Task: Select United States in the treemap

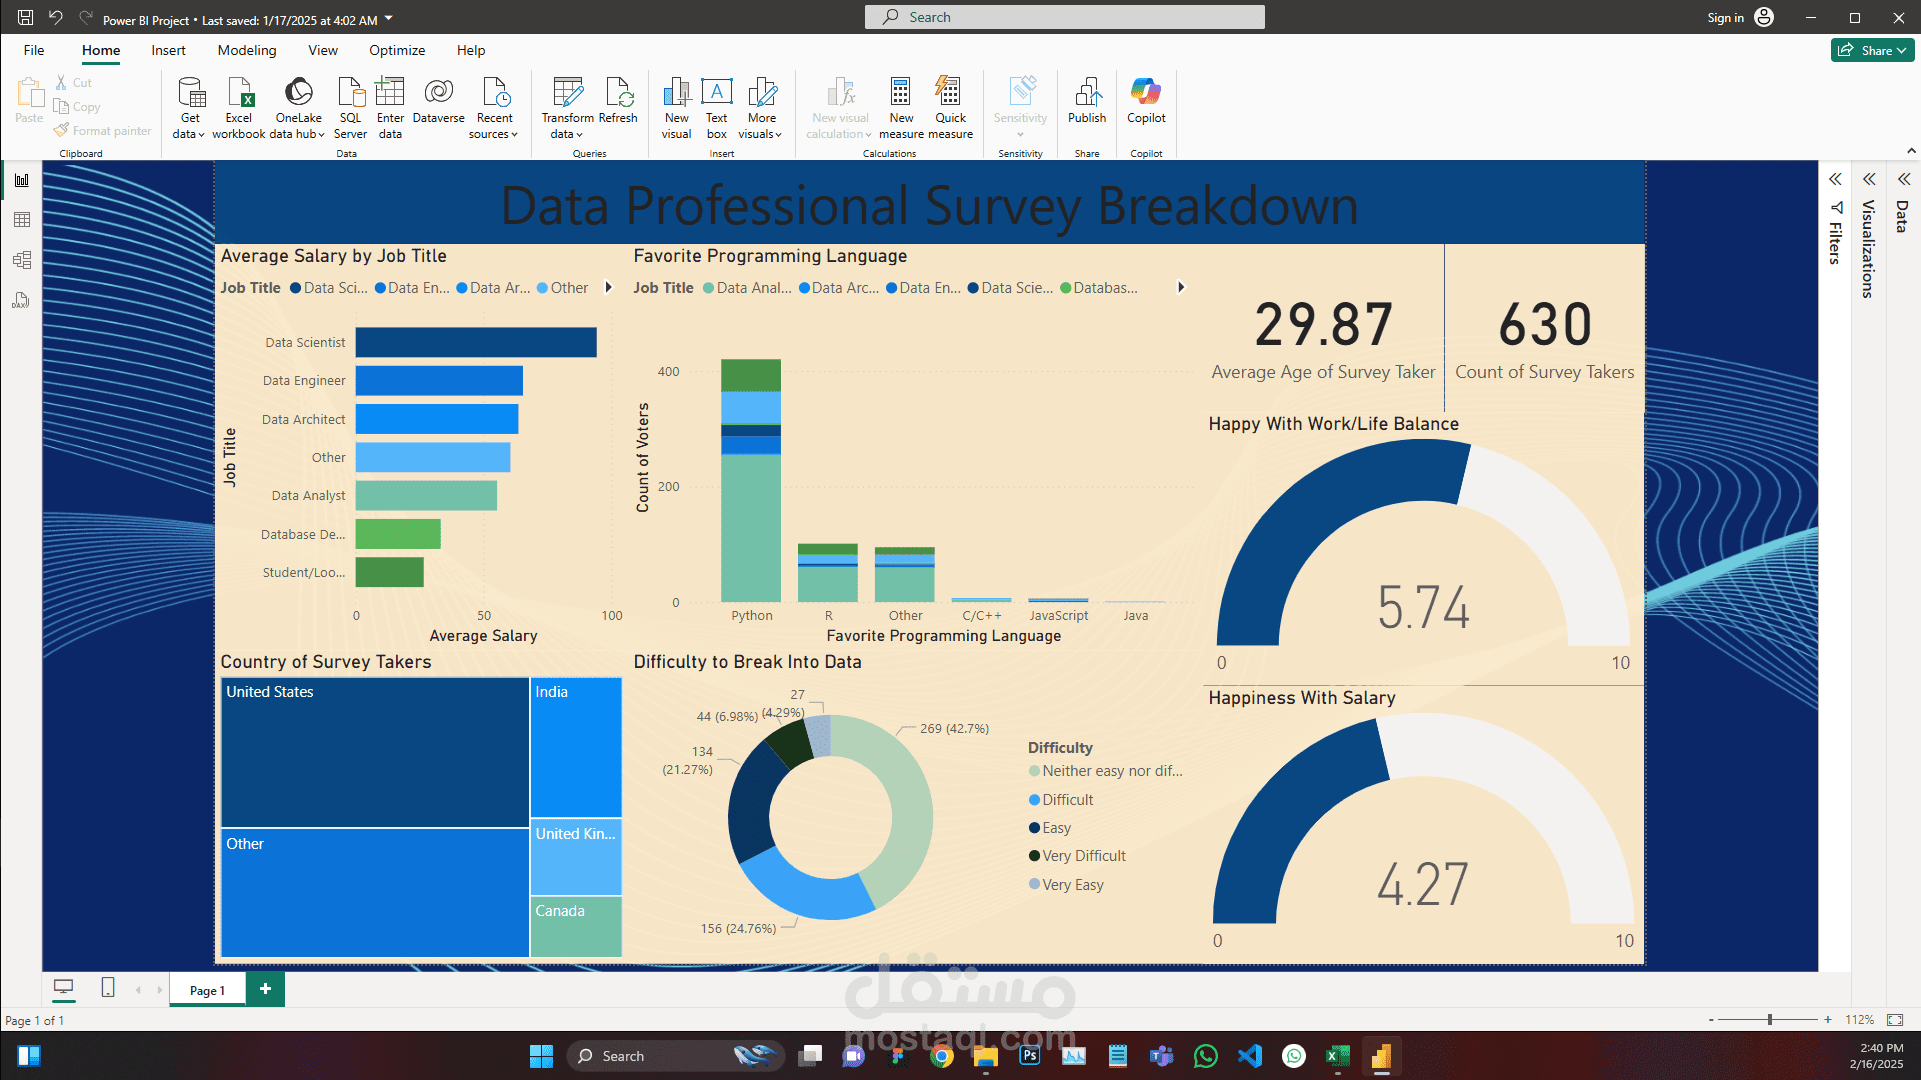Action: (374, 752)
